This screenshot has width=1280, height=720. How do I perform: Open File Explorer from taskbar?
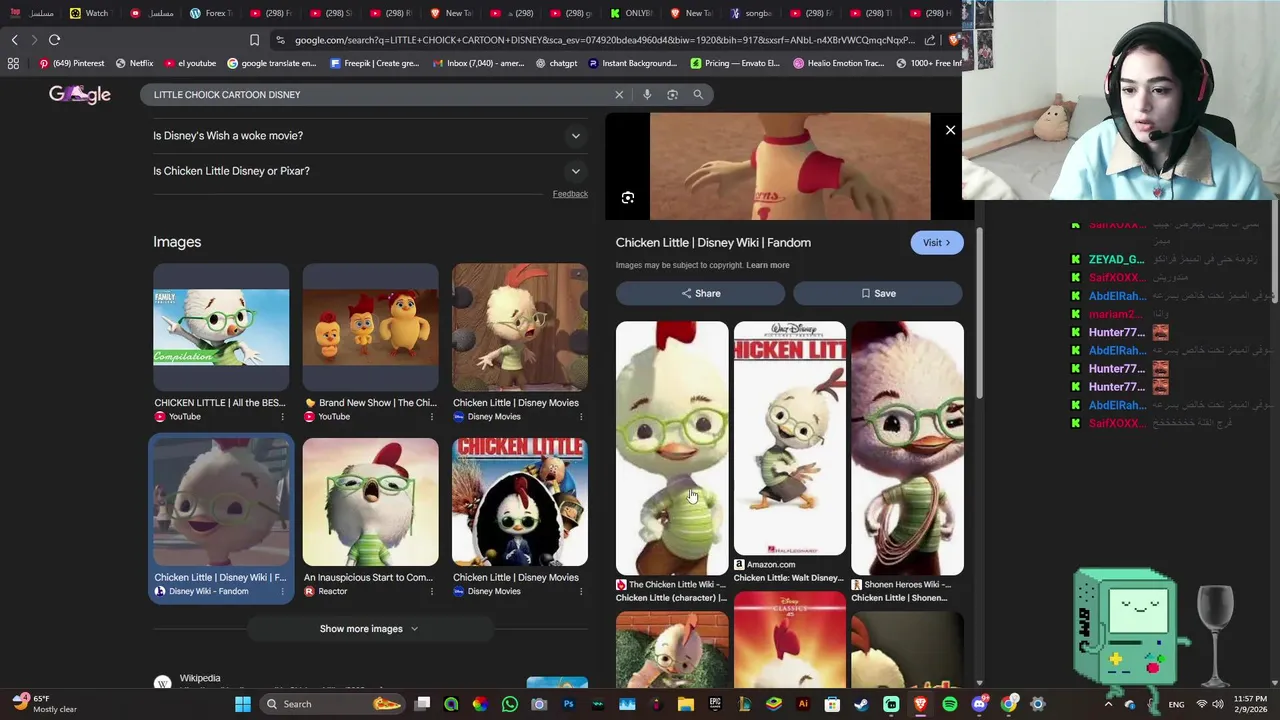click(x=685, y=704)
